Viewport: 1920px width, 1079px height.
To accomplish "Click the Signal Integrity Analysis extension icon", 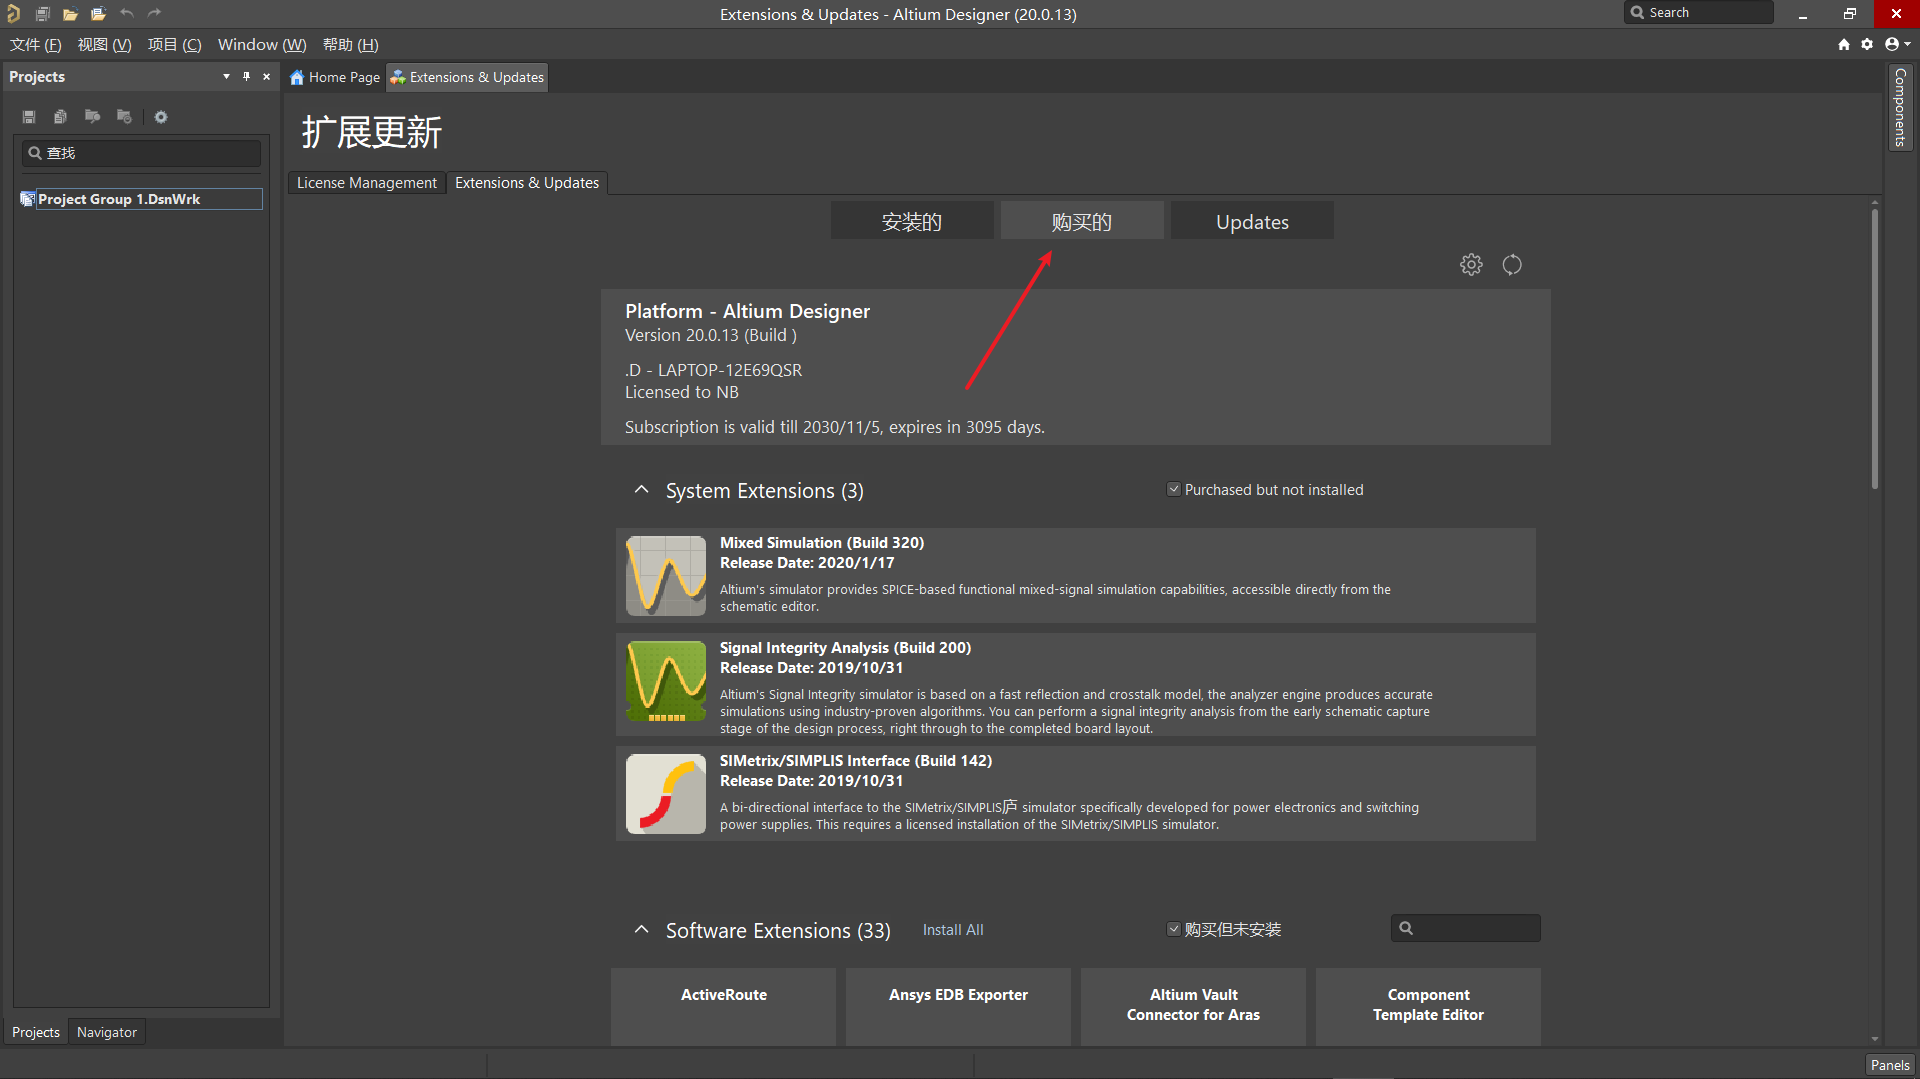I will pyautogui.click(x=666, y=682).
